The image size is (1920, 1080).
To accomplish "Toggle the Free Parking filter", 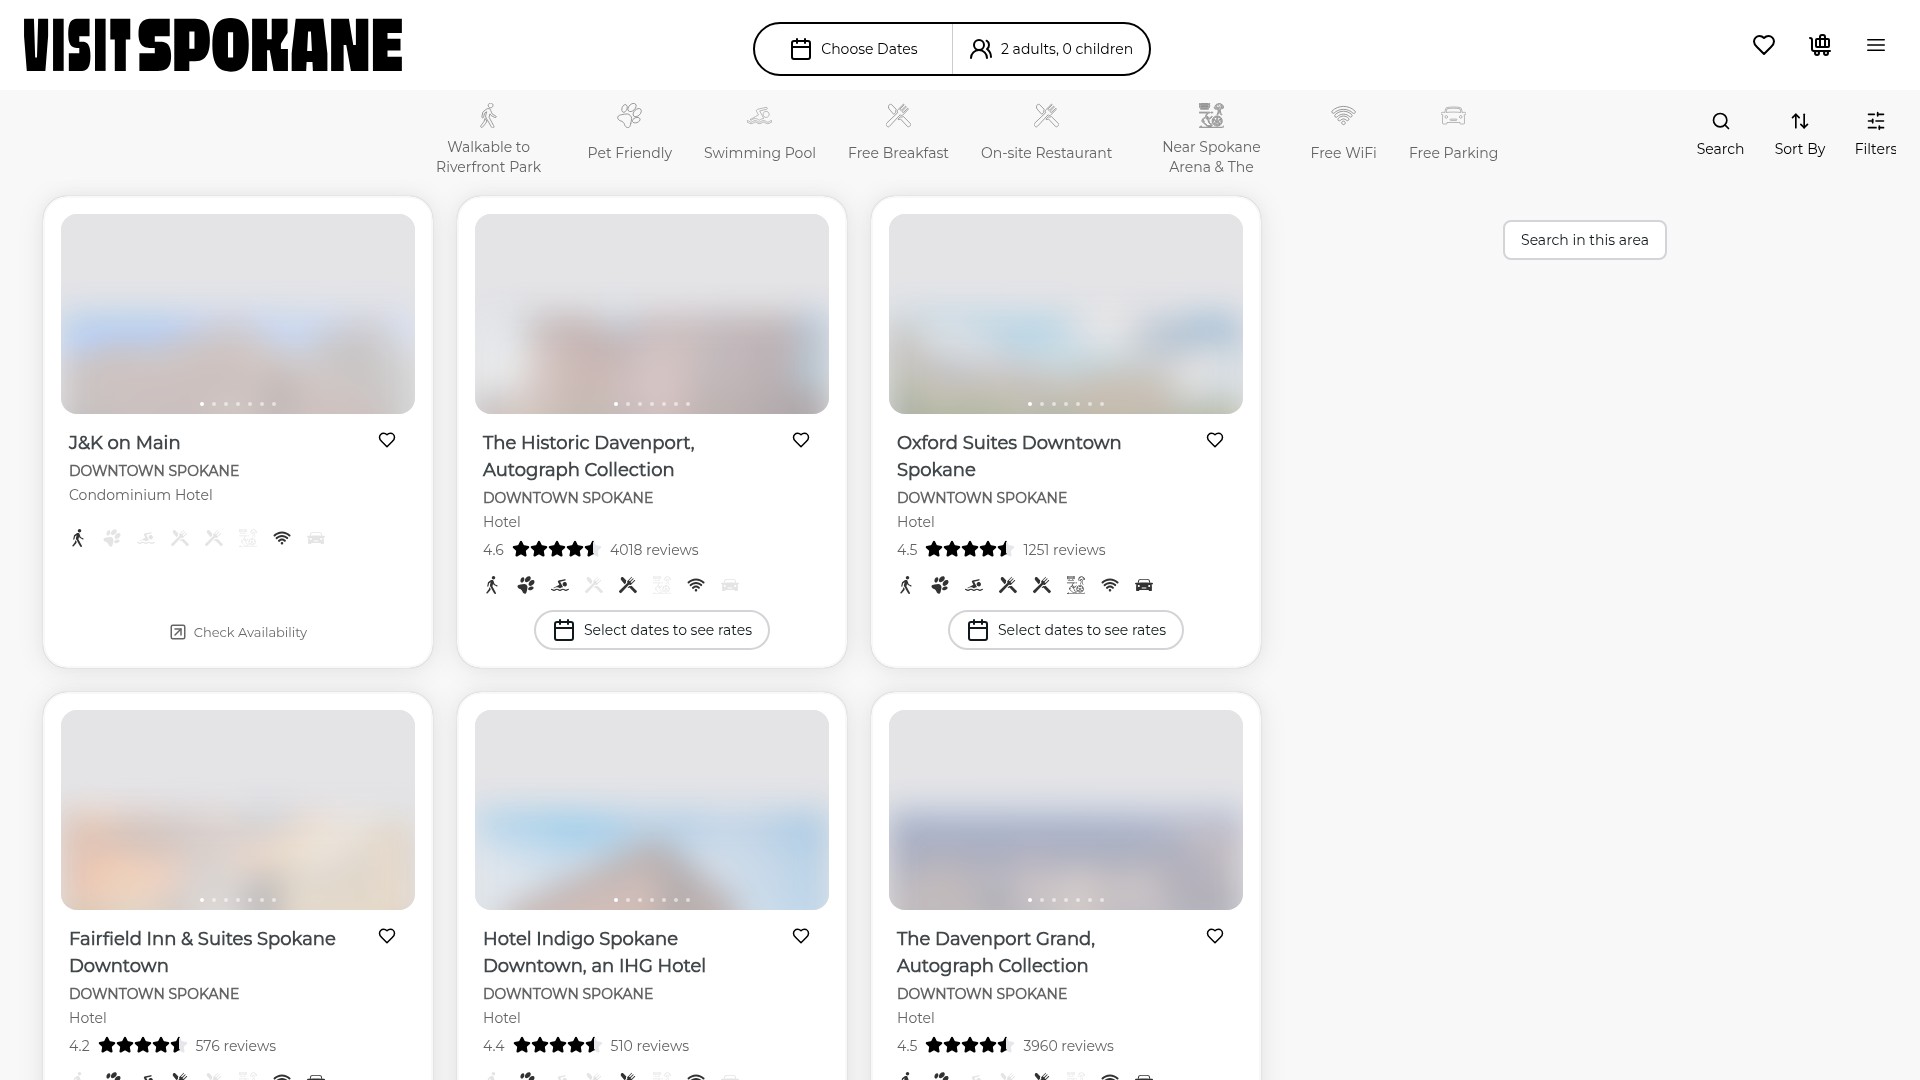I will [x=1453, y=132].
